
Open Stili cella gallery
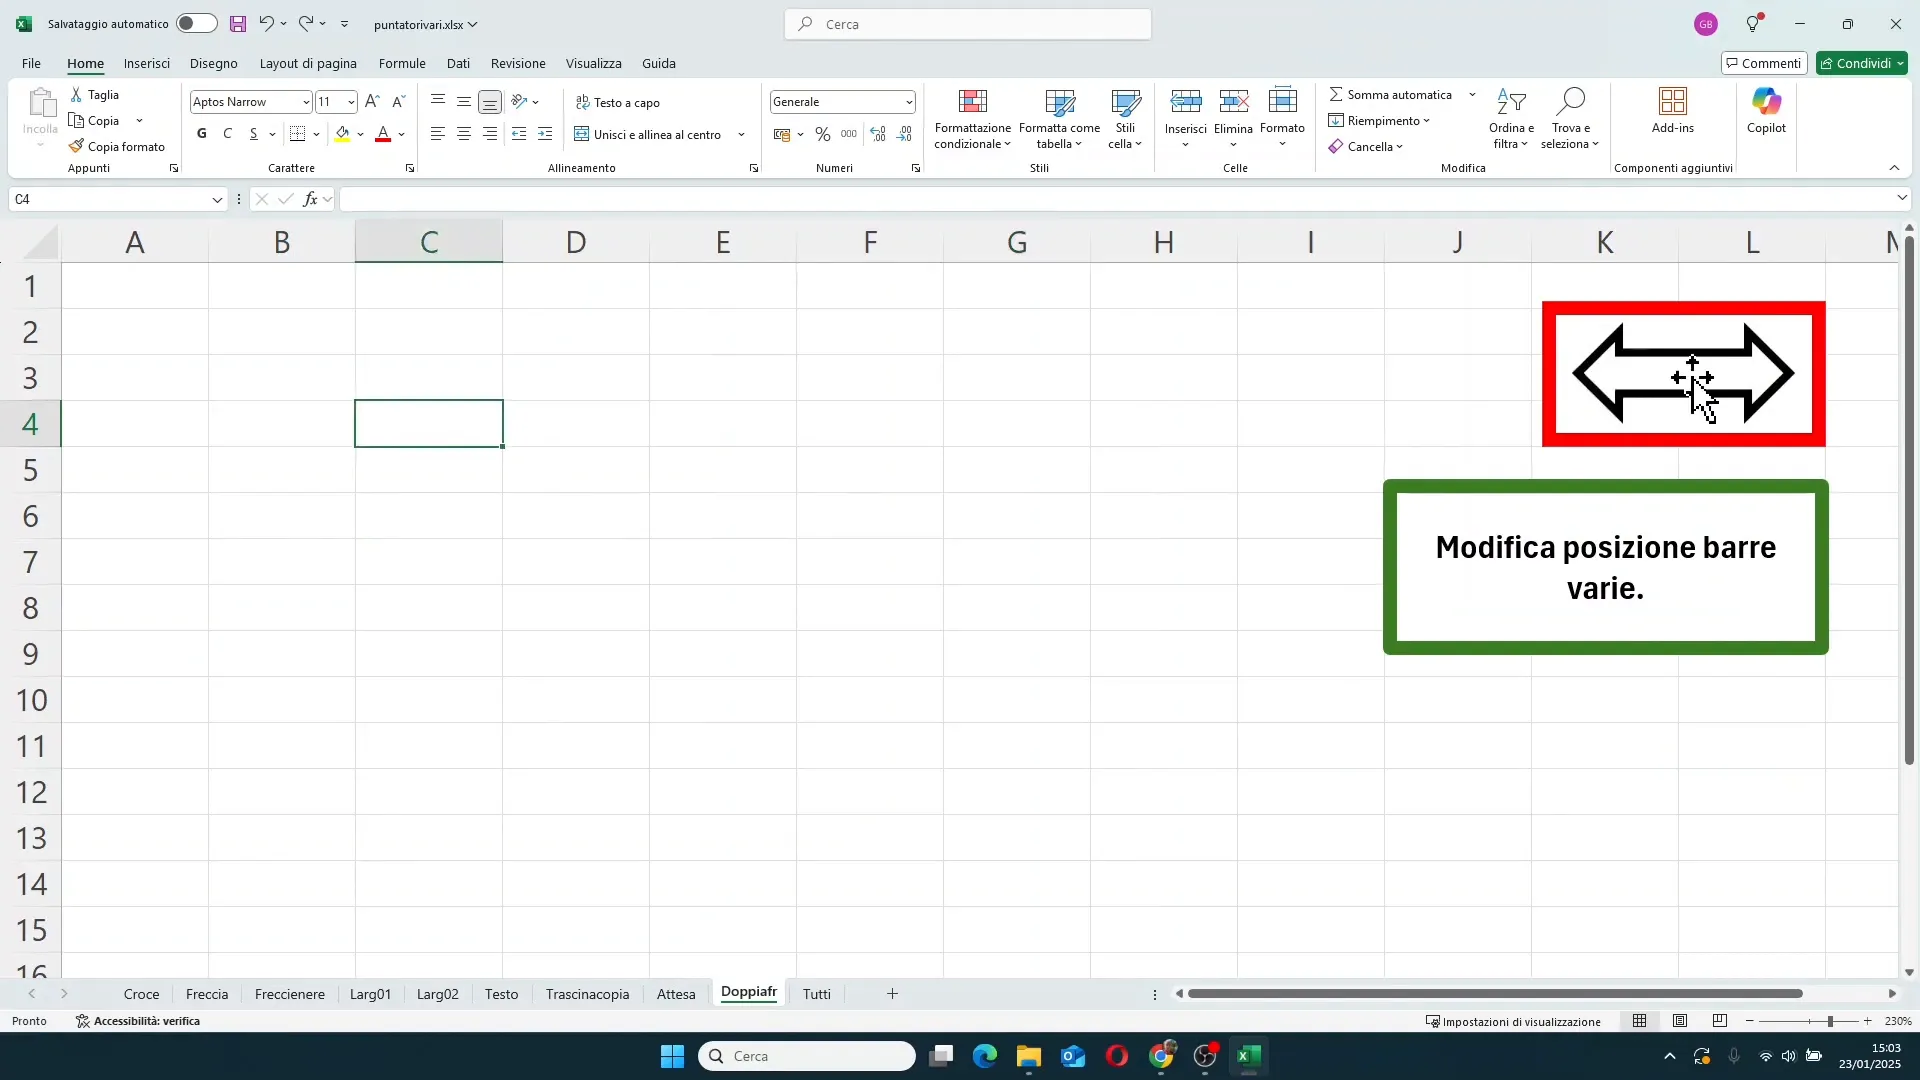pyautogui.click(x=1125, y=118)
